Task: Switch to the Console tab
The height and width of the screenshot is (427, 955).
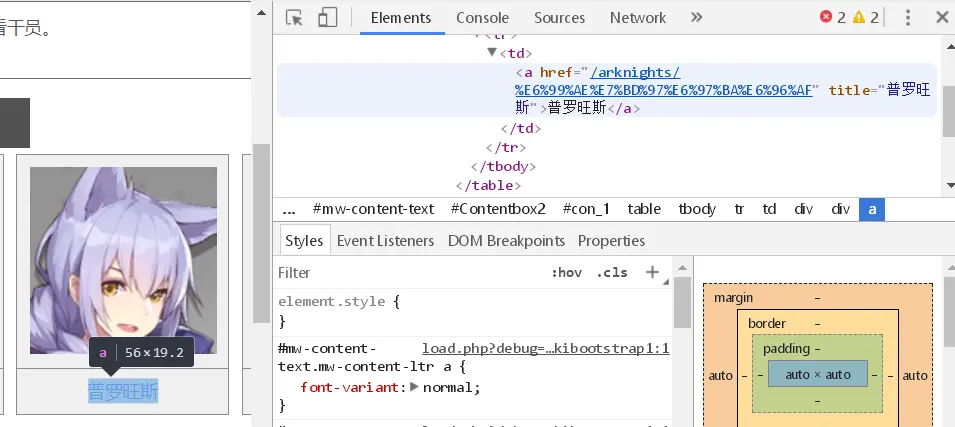Action: pyautogui.click(x=482, y=18)
